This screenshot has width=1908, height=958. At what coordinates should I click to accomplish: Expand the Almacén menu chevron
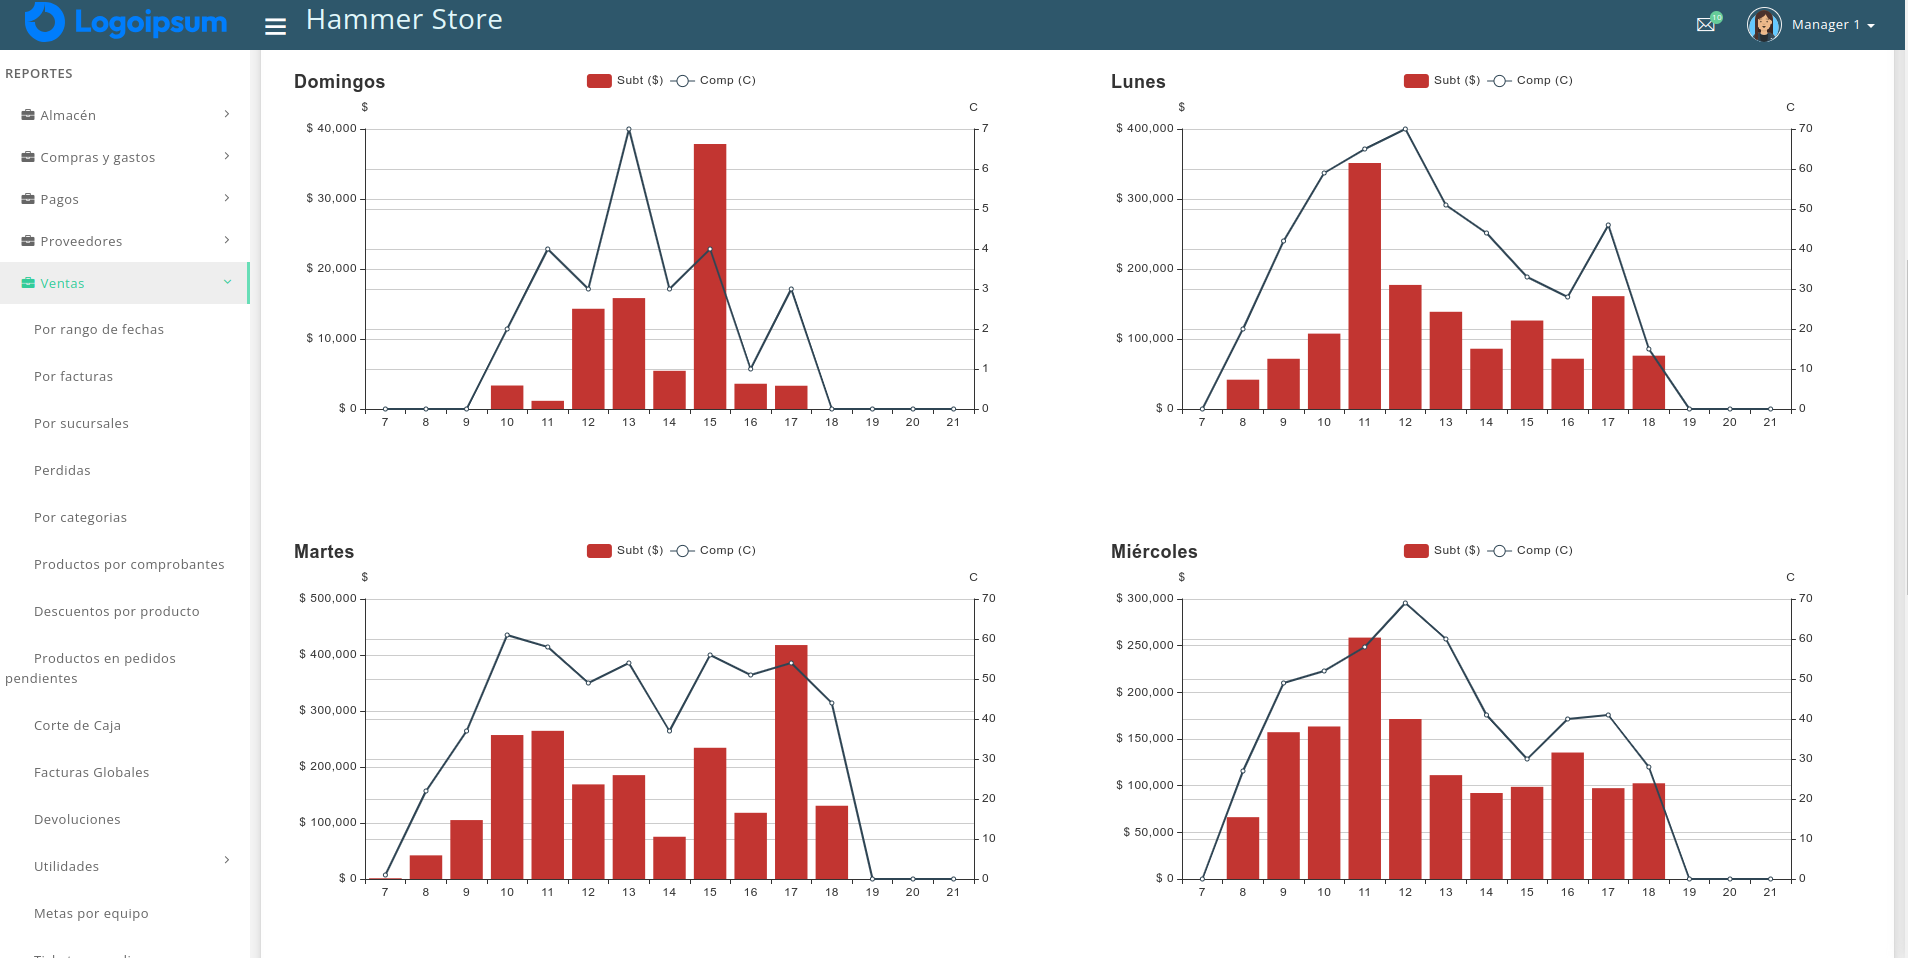pyautogui.click(x=227, y=114)
